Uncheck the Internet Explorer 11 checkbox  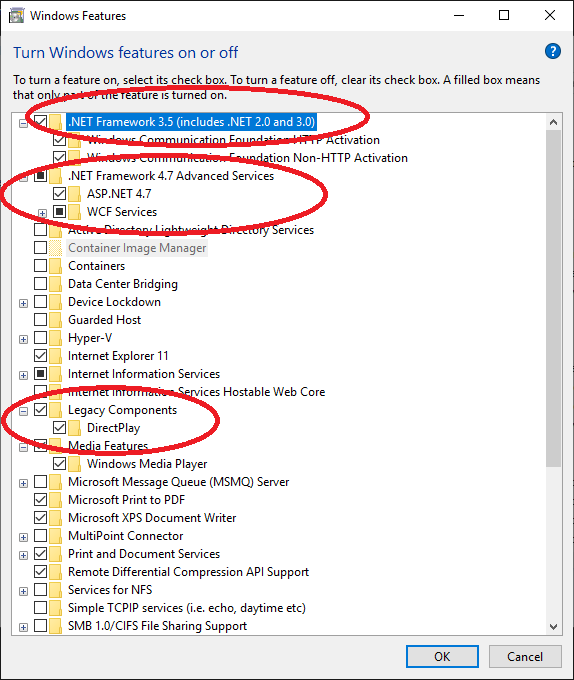[x=40, y=356]
